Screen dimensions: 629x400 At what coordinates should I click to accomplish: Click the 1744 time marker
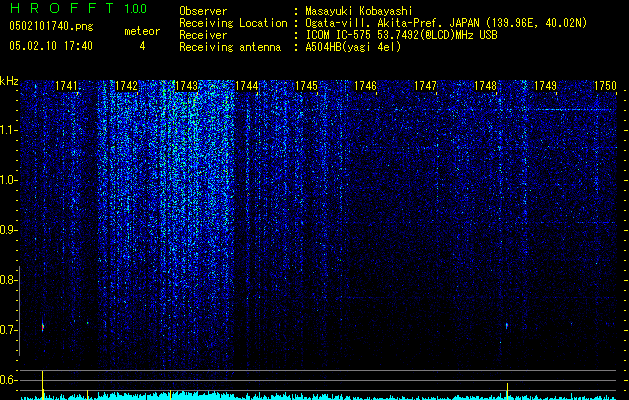click(x=246, y=85)
